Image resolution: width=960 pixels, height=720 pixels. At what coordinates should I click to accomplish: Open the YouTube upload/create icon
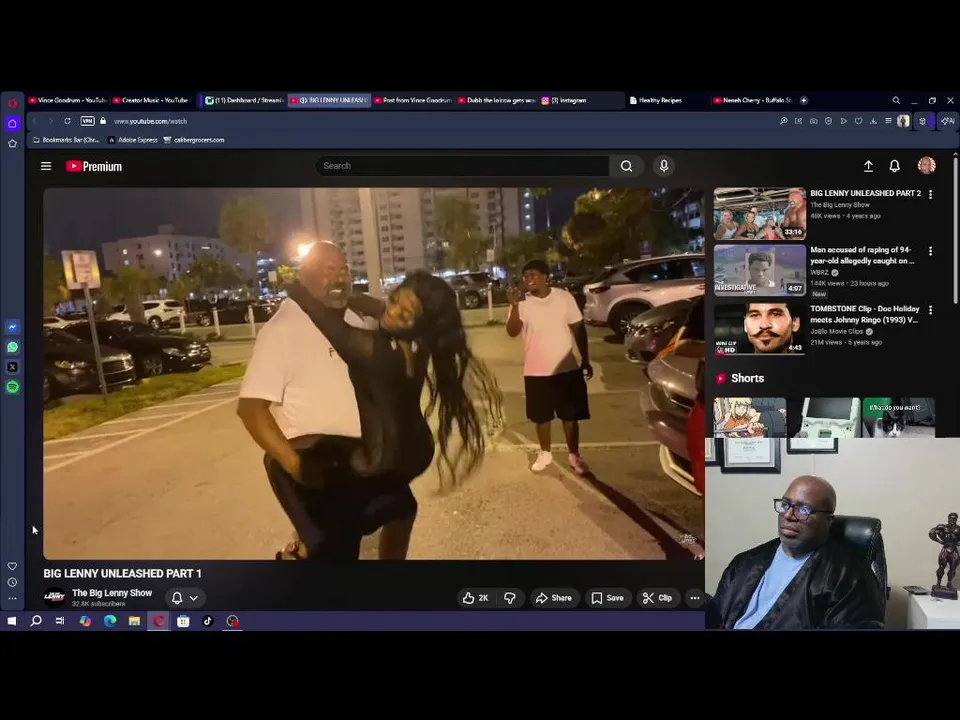pos(868,166)
